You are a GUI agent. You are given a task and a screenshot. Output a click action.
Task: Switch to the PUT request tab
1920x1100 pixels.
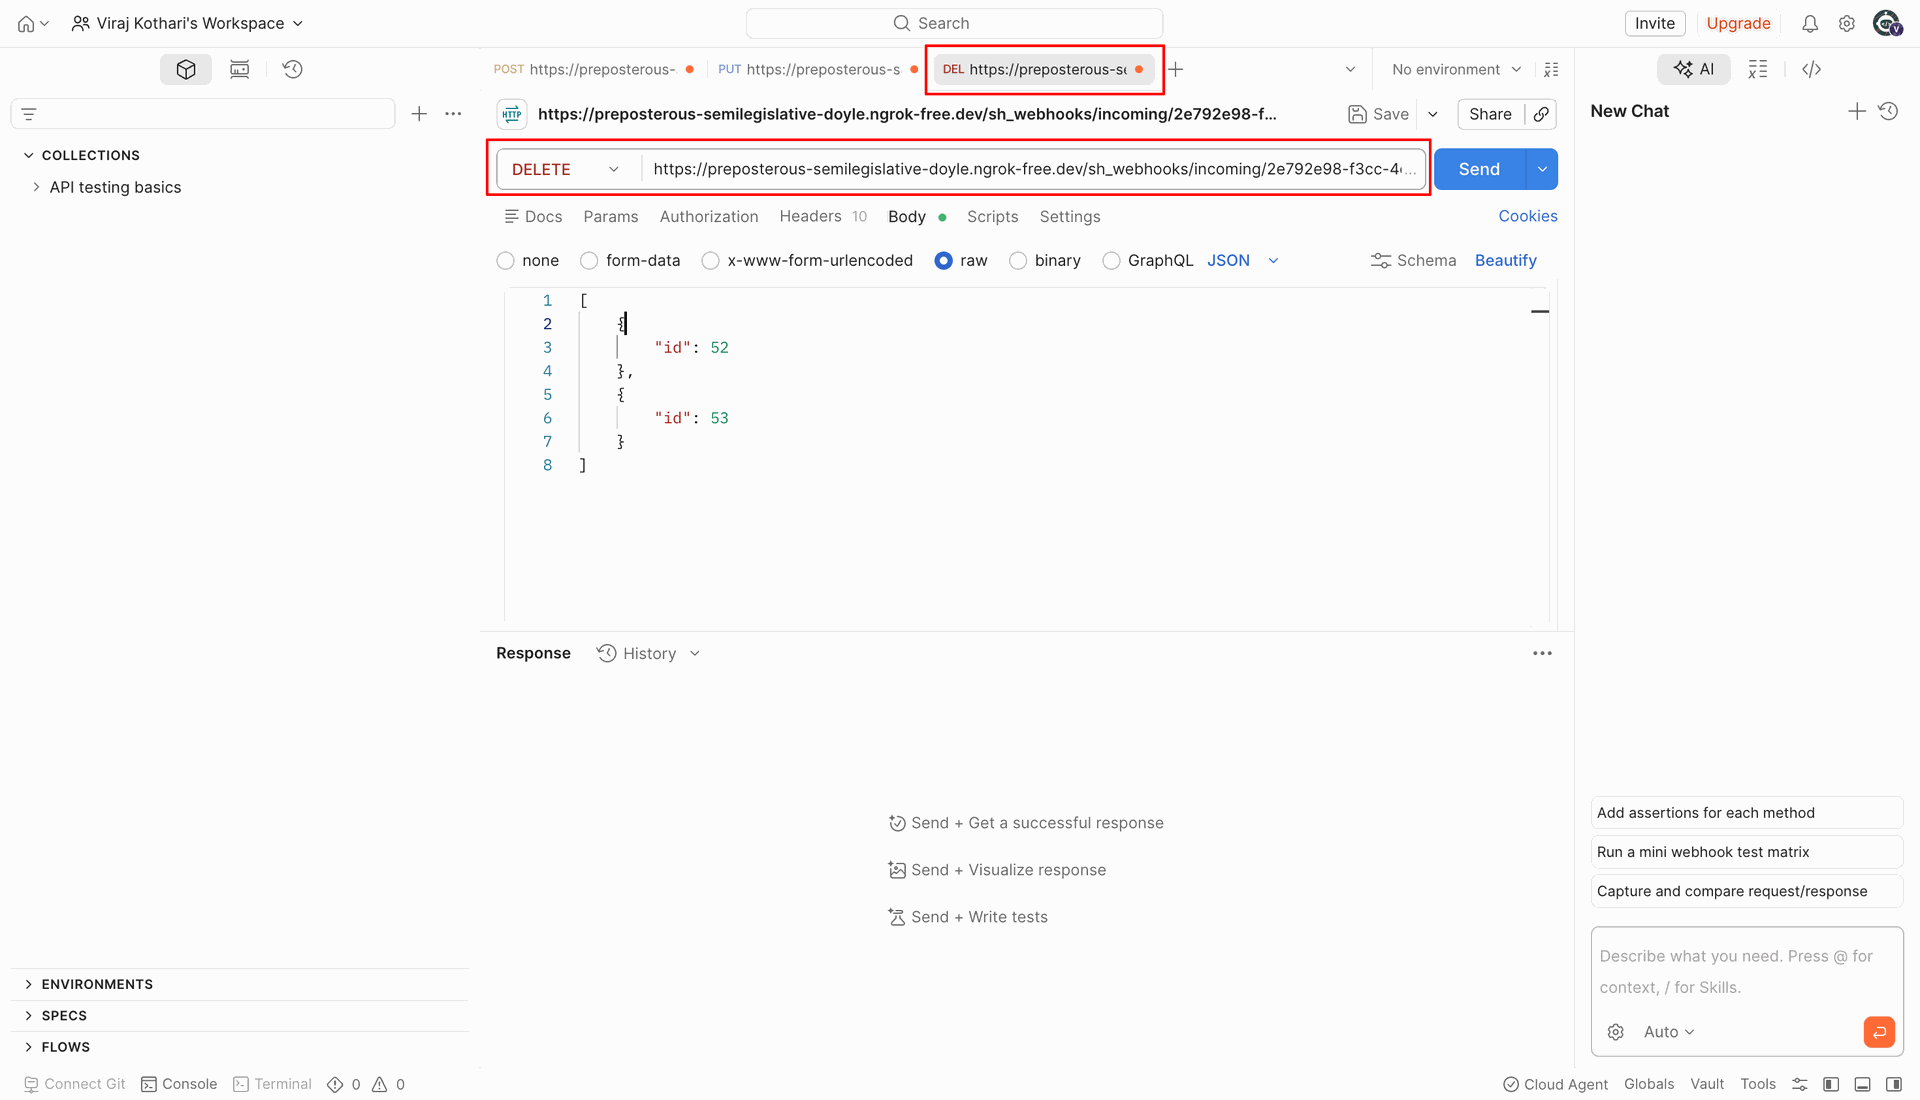pyautogui.click(x=816, y=69)
